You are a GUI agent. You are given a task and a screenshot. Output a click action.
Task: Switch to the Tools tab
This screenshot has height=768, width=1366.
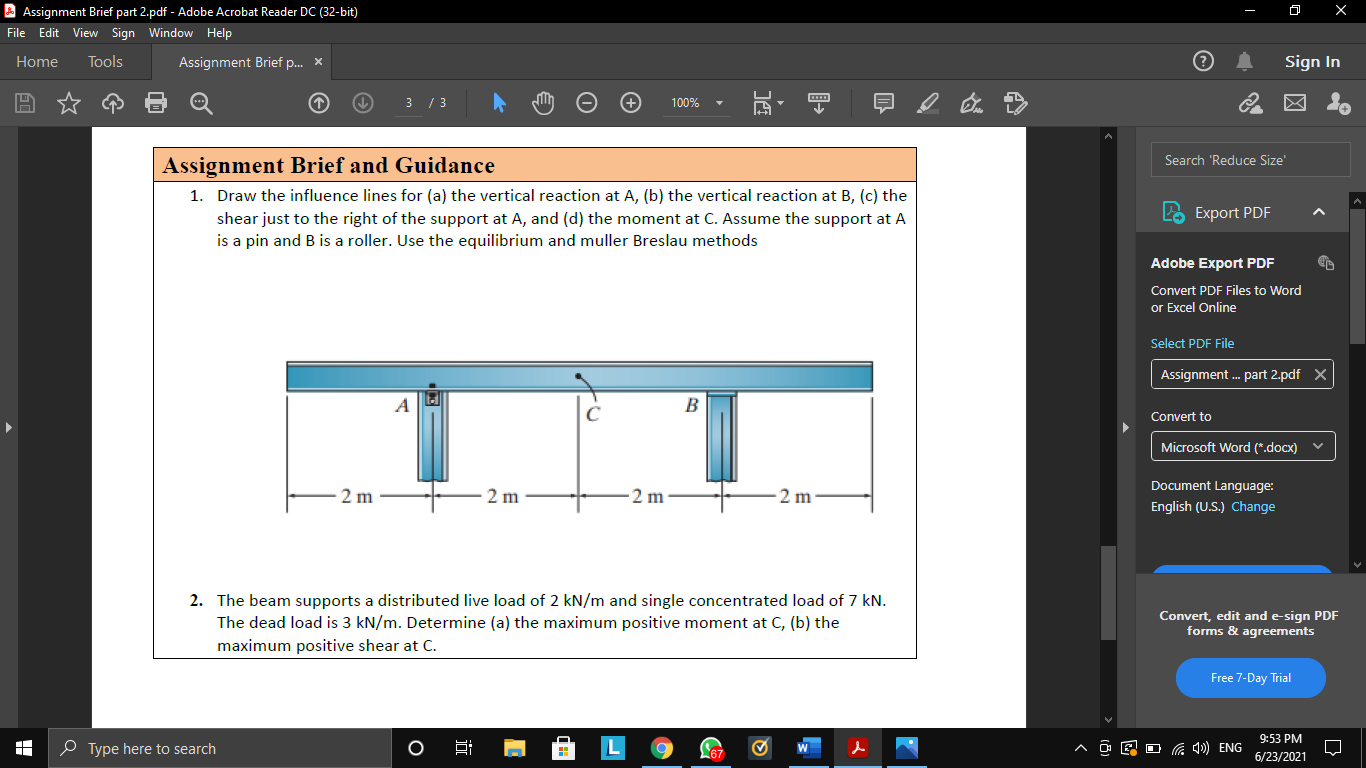point(105,61)
